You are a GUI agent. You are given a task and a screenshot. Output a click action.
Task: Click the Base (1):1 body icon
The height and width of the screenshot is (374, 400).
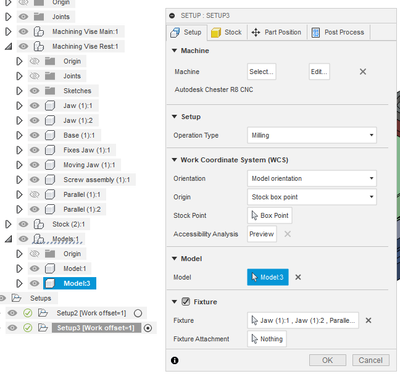point(50,135)
